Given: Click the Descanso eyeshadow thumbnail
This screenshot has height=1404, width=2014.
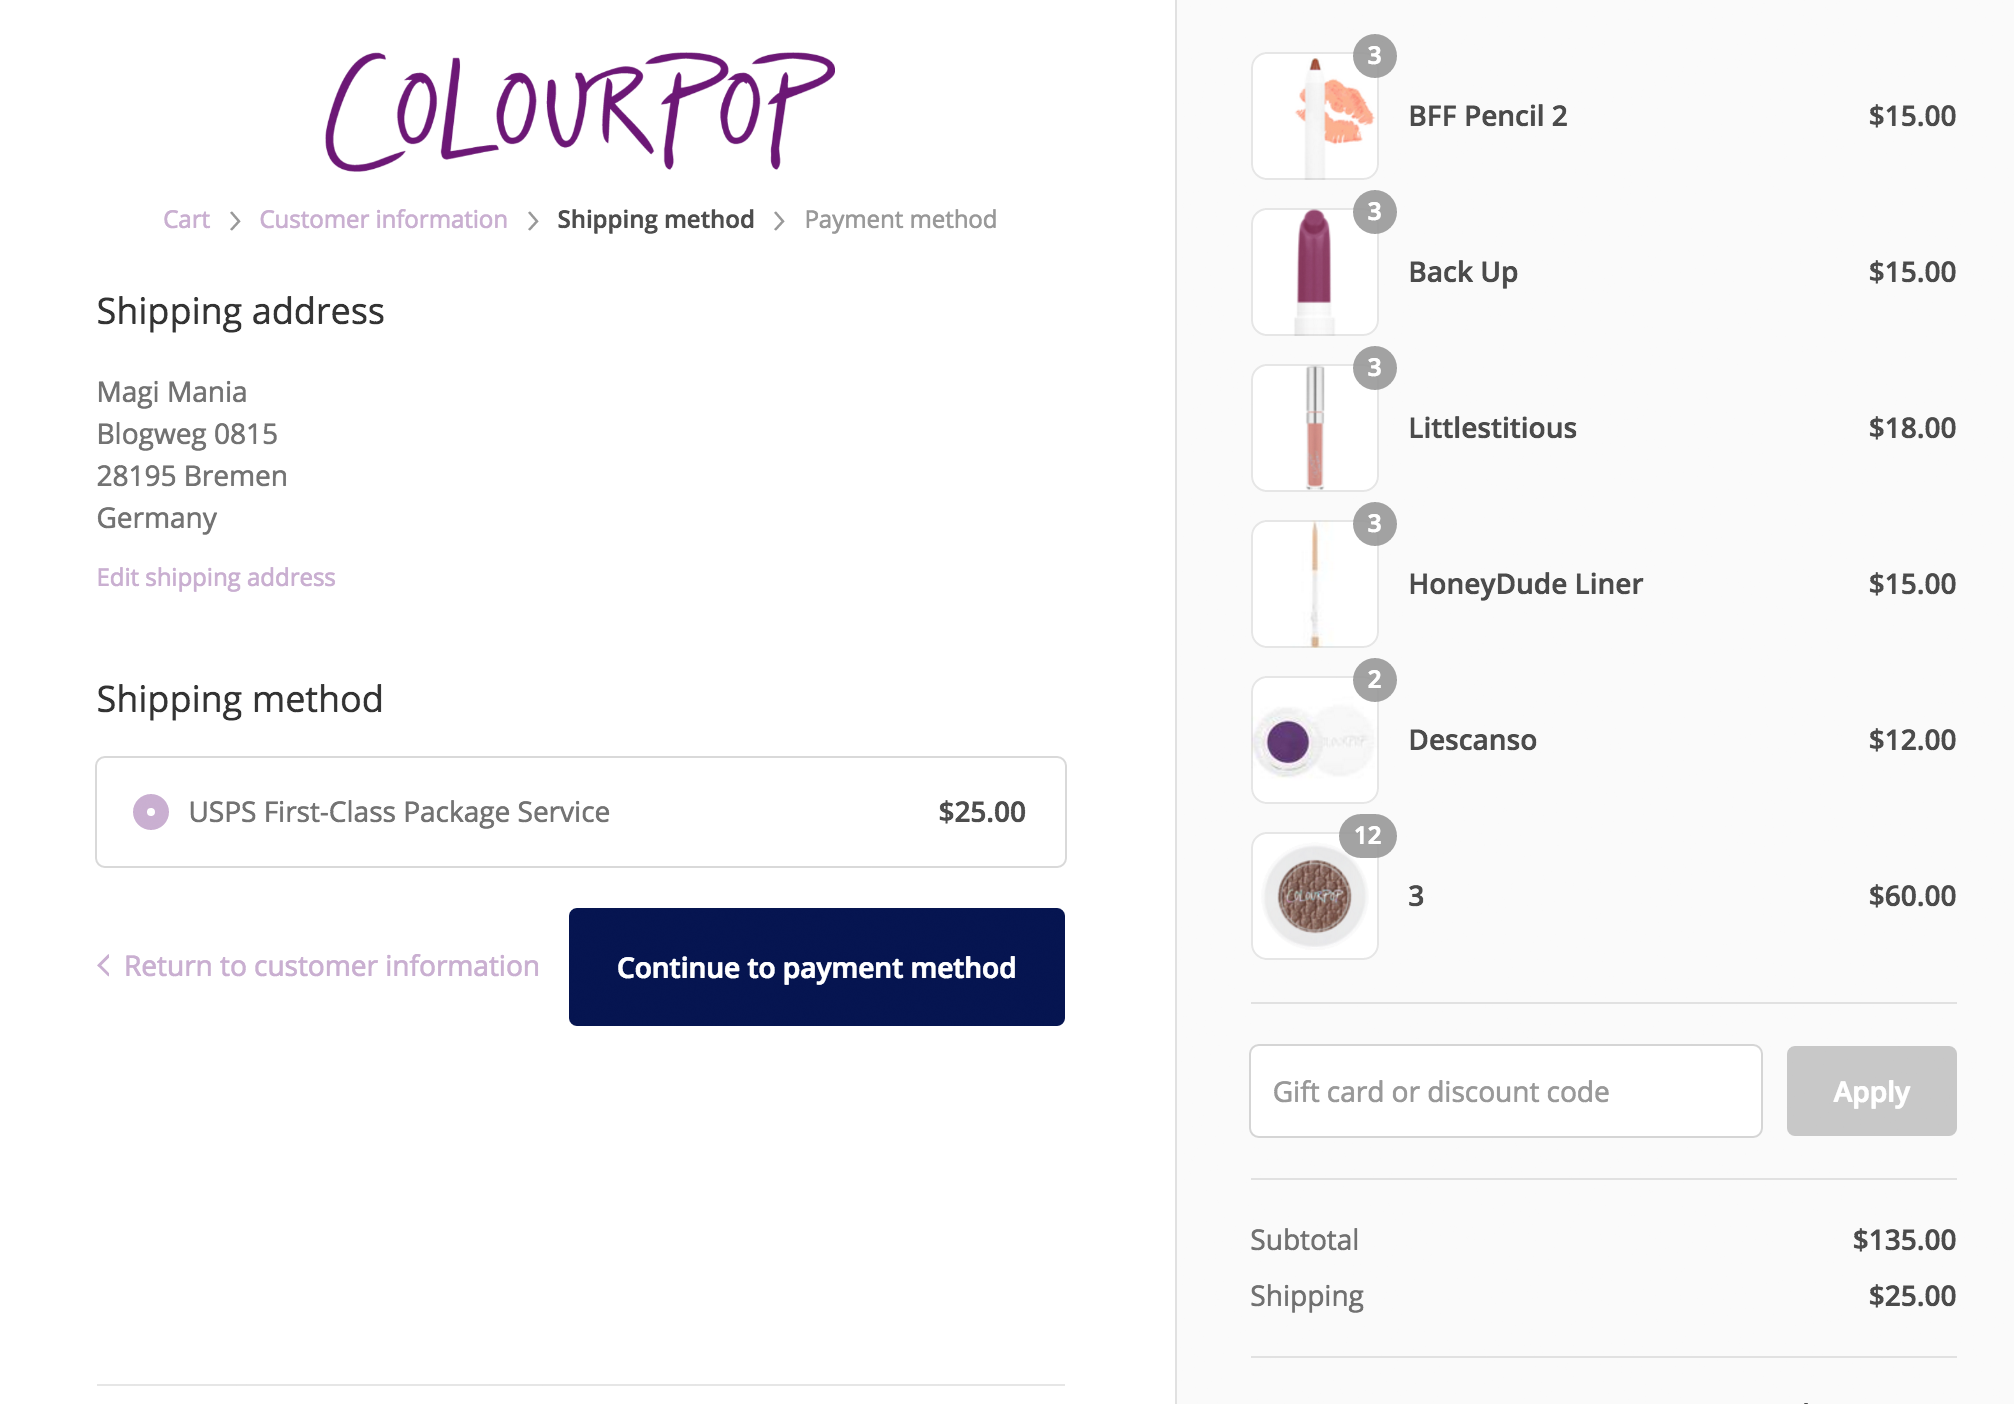Looking at the screenshot, I should [1314, 740].
